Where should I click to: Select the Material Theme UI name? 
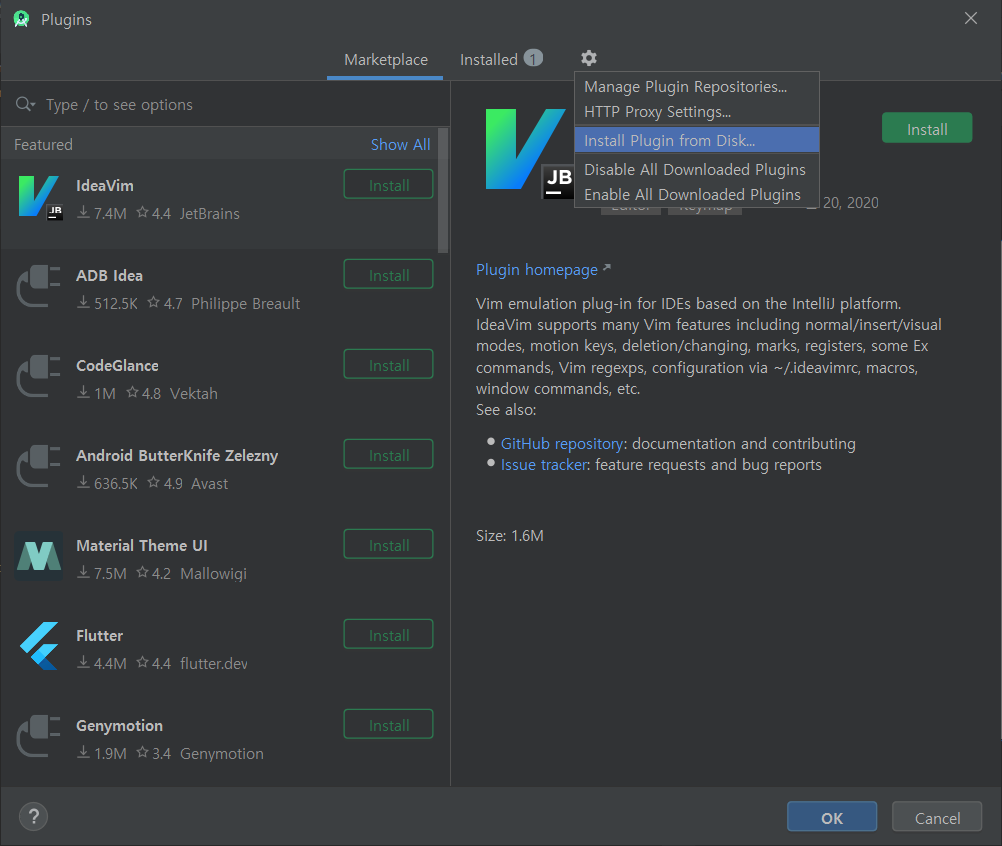[x=142, y=546]
